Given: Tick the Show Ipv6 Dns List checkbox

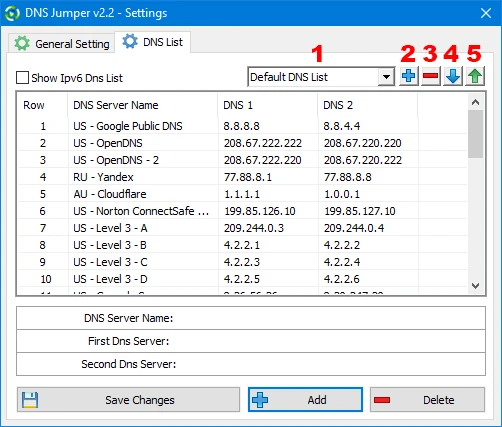Looking at the screenshot, I should pyautogui.click(x=22, y=78).
